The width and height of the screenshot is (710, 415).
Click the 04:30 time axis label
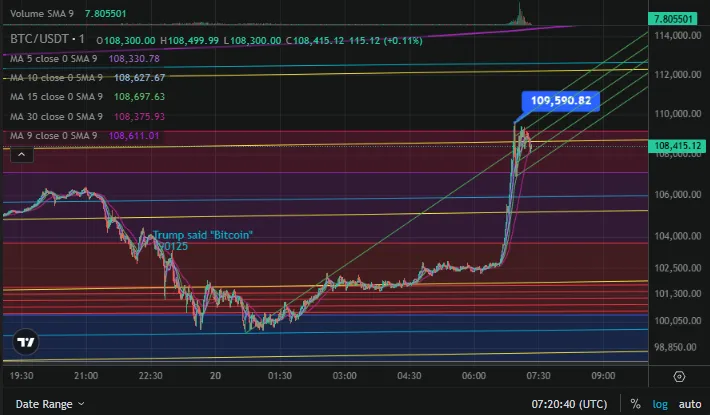(x=409, y=376)
